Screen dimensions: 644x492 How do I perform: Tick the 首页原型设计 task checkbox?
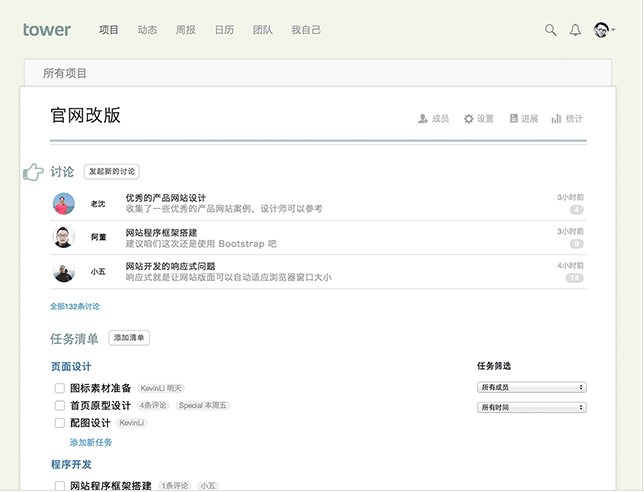click(x=59, y=406)
